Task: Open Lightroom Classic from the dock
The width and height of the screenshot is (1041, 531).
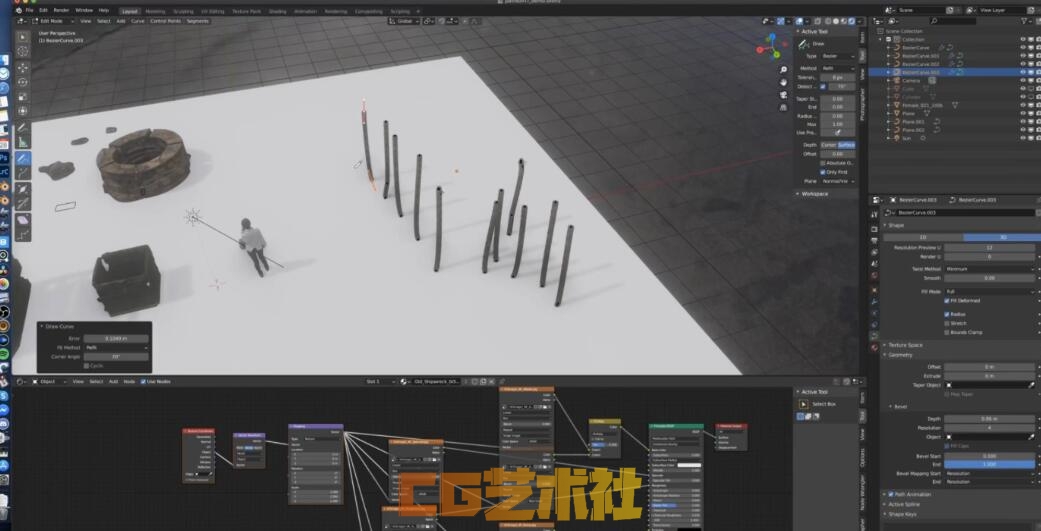Action: pos(4,171)
